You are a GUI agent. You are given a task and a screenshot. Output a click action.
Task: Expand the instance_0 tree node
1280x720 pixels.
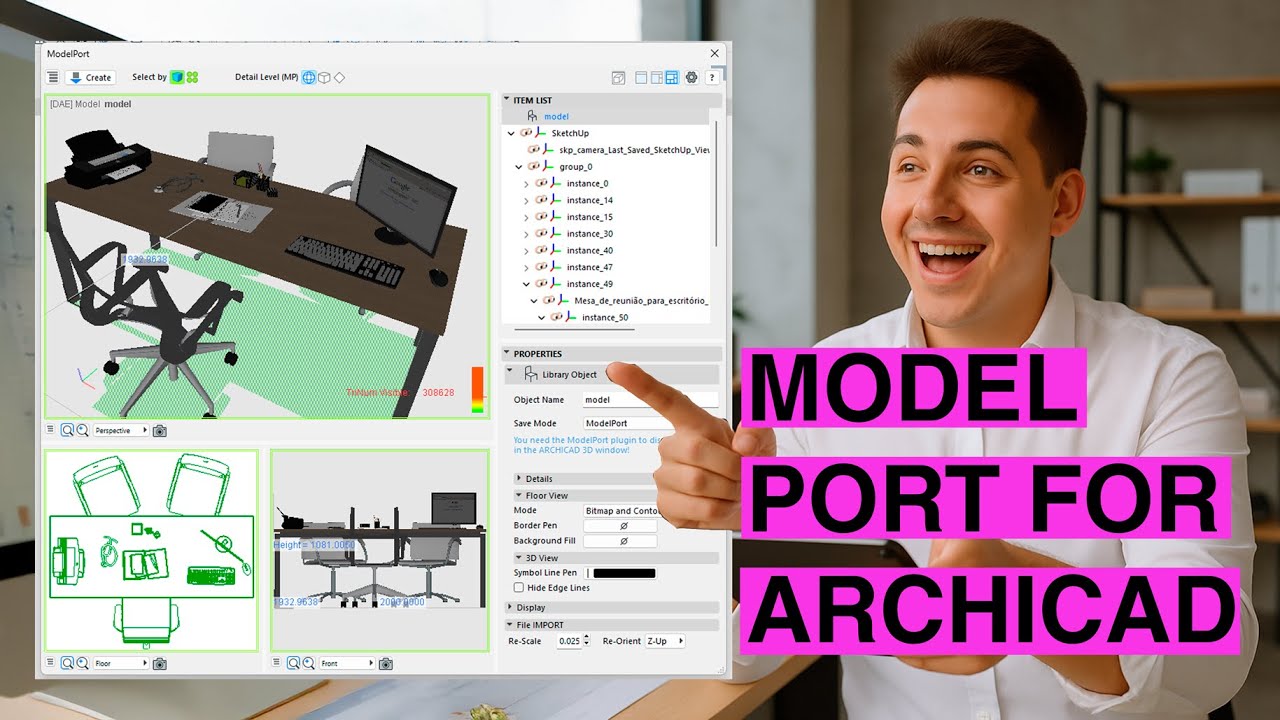click(x=527, y=184)
